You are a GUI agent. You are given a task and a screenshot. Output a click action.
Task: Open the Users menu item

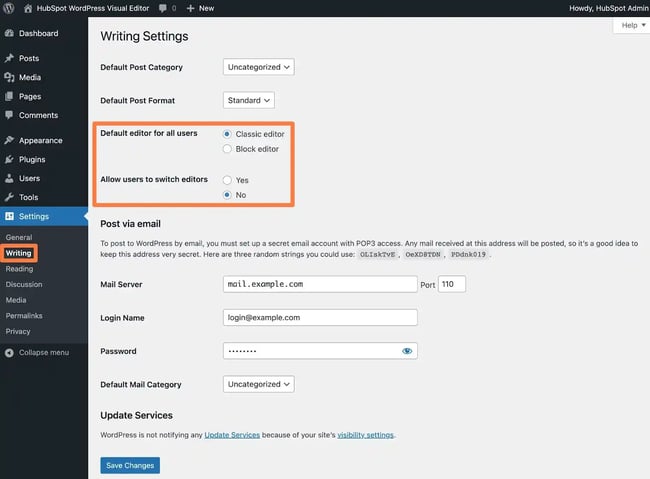[x=29, y=178]
